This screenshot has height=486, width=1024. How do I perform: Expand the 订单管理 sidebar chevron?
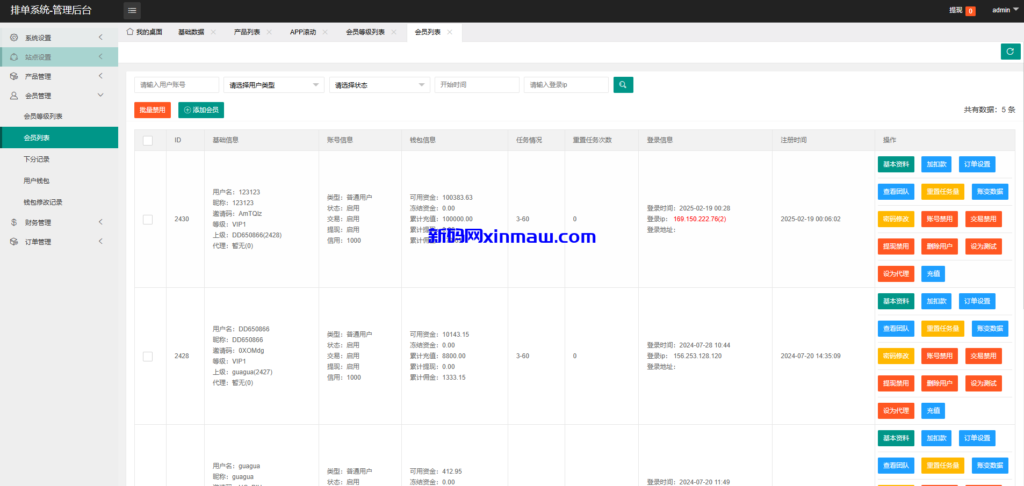(101, 242)
